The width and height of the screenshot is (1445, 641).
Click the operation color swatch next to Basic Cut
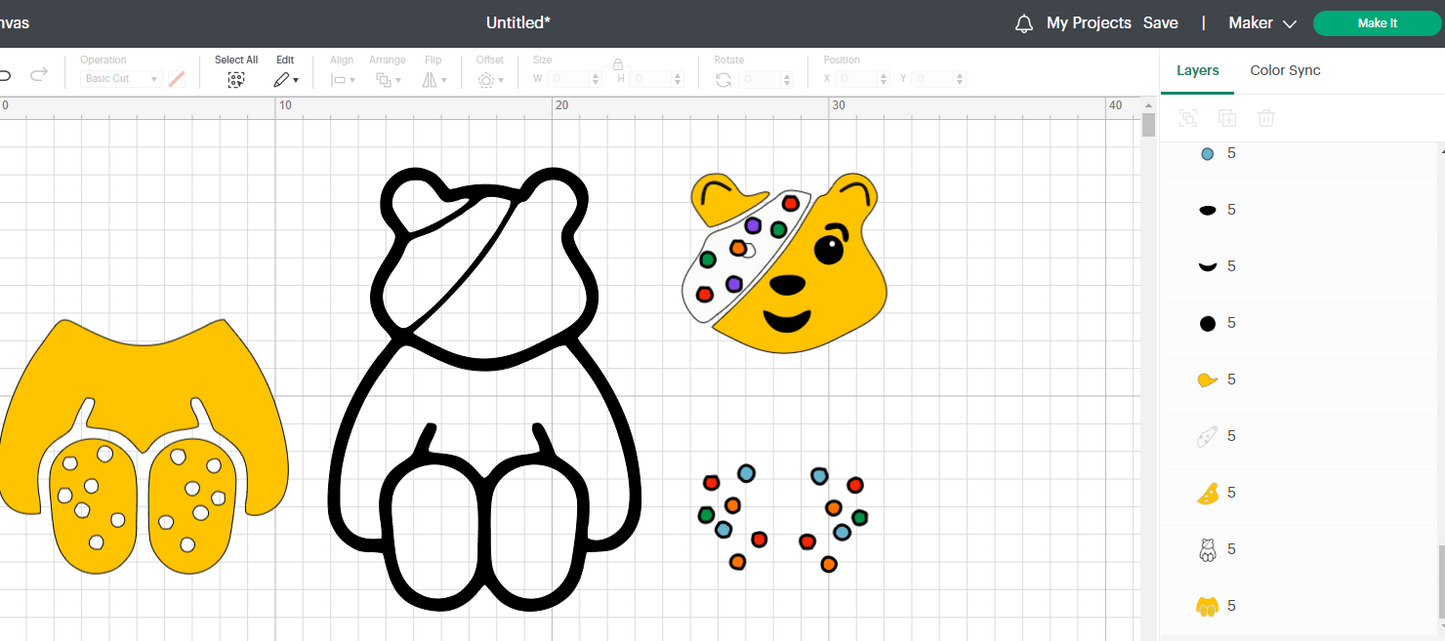[177, 78]
